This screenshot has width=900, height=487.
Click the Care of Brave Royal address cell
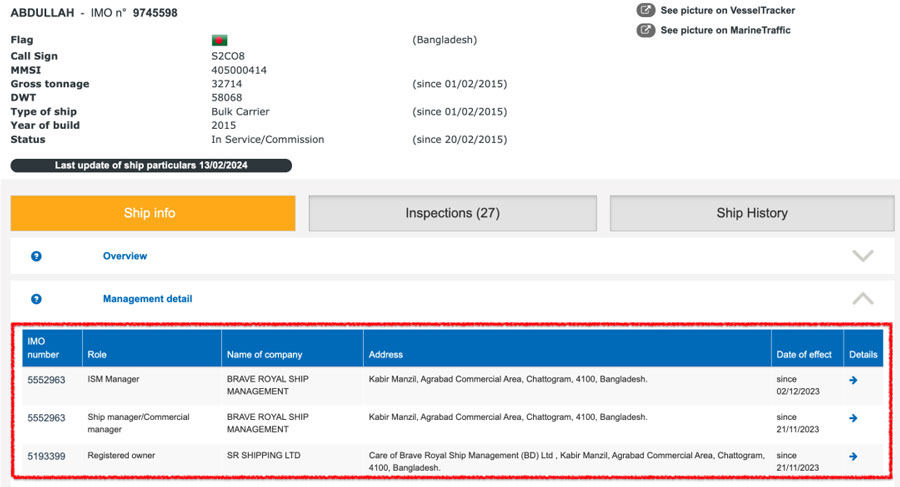567,462
